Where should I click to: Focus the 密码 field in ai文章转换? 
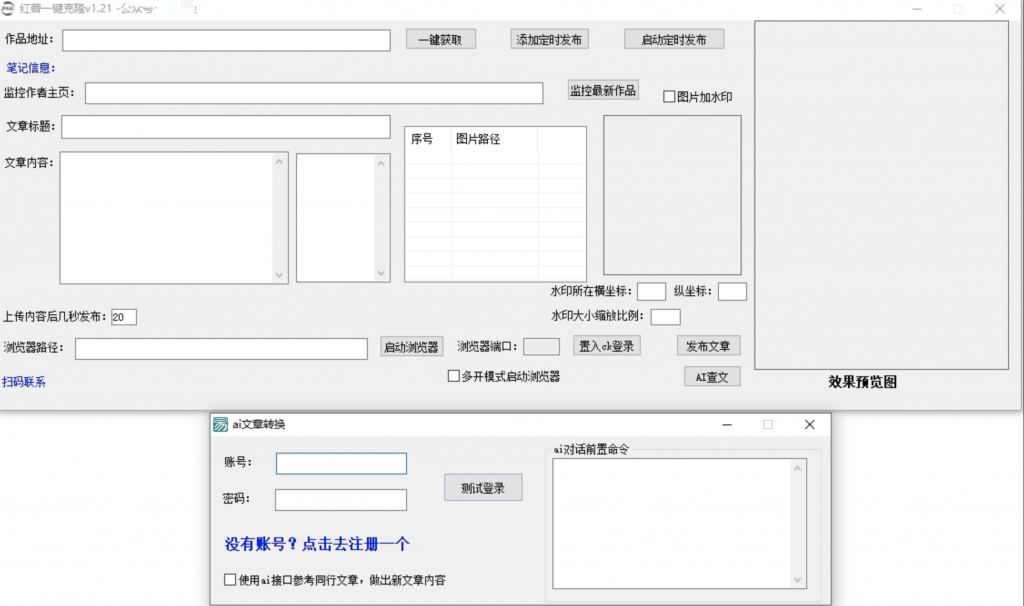[341, 500]
